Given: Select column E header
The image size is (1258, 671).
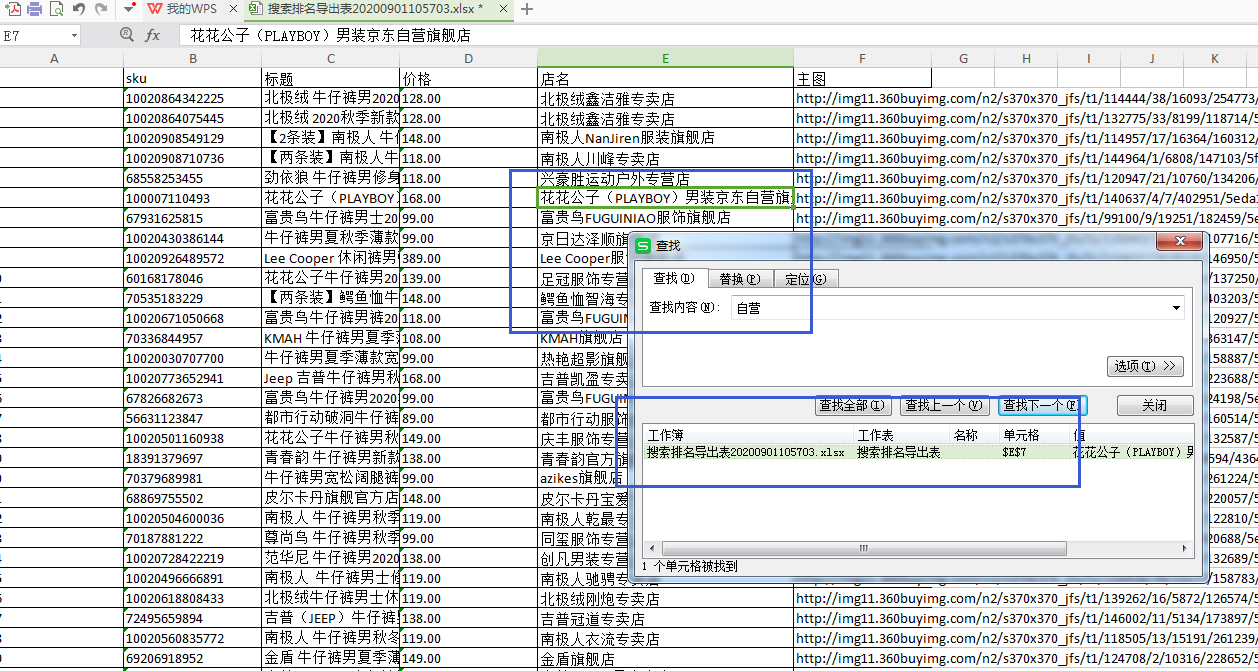Looking at the screenshot, I should (665, 59).
